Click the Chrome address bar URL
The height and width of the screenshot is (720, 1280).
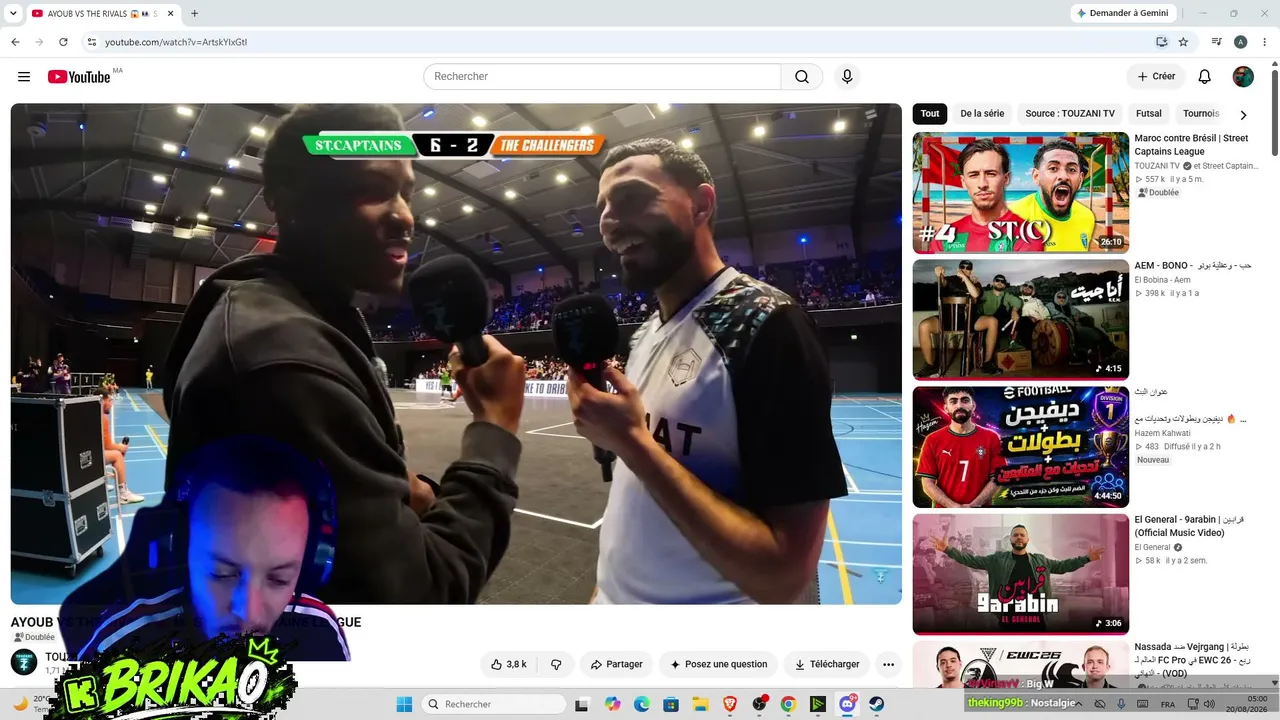point(176,42)
